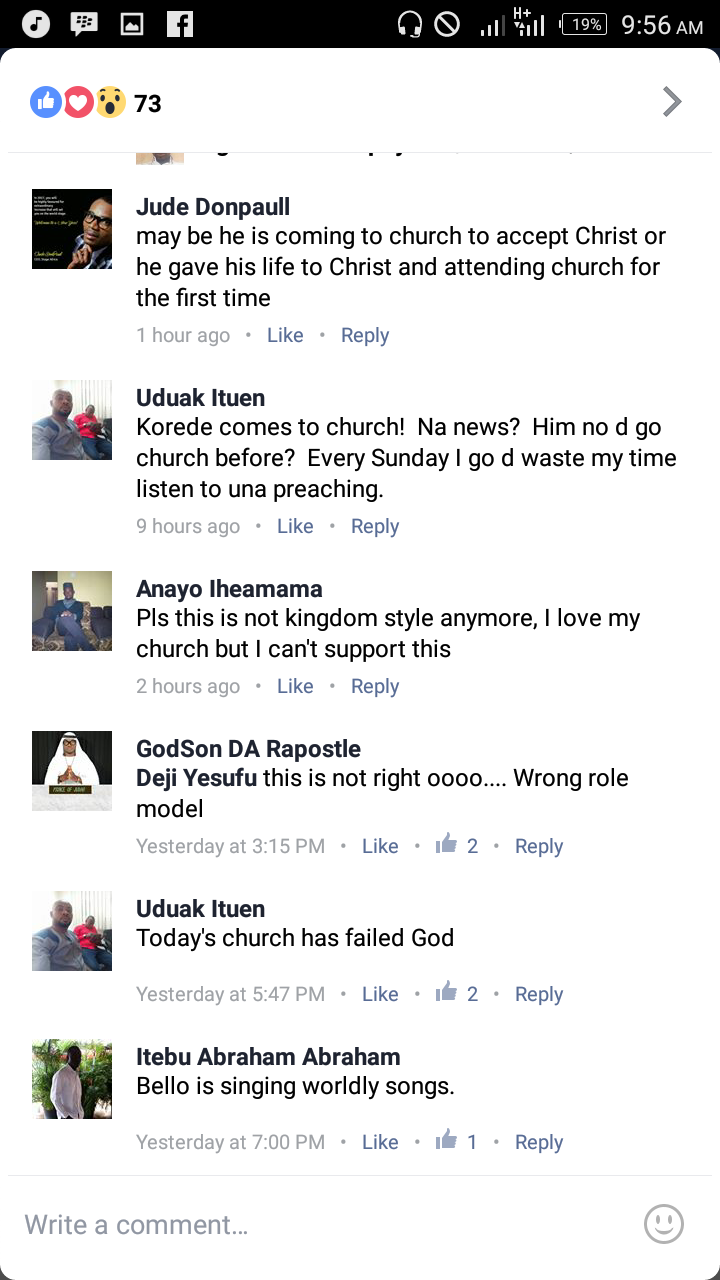Image resolution: width=720 pixels, height=1280 pixels.
Task: Like the "Korede comes to church" comment
Action: click(x=295, y=527)
